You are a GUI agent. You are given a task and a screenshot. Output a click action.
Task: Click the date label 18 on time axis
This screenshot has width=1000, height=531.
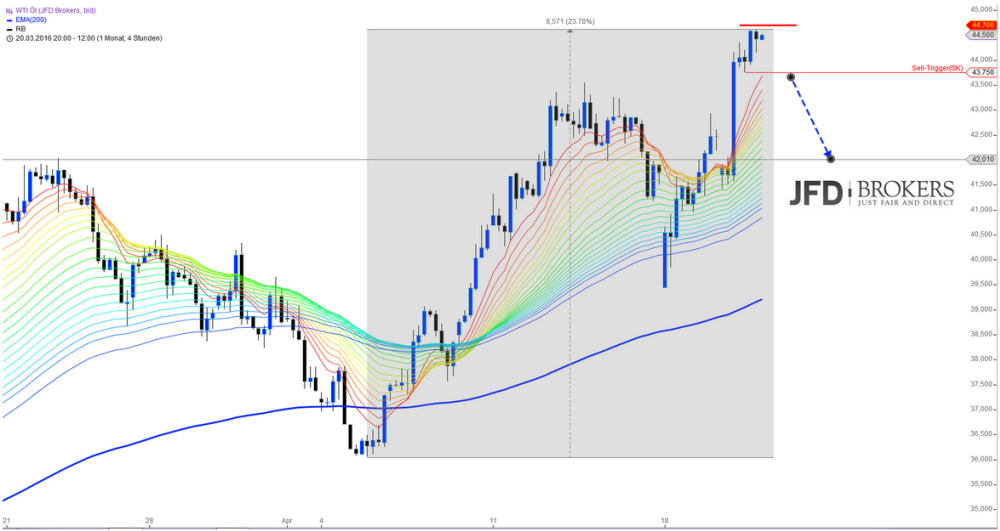click(664, 520)
